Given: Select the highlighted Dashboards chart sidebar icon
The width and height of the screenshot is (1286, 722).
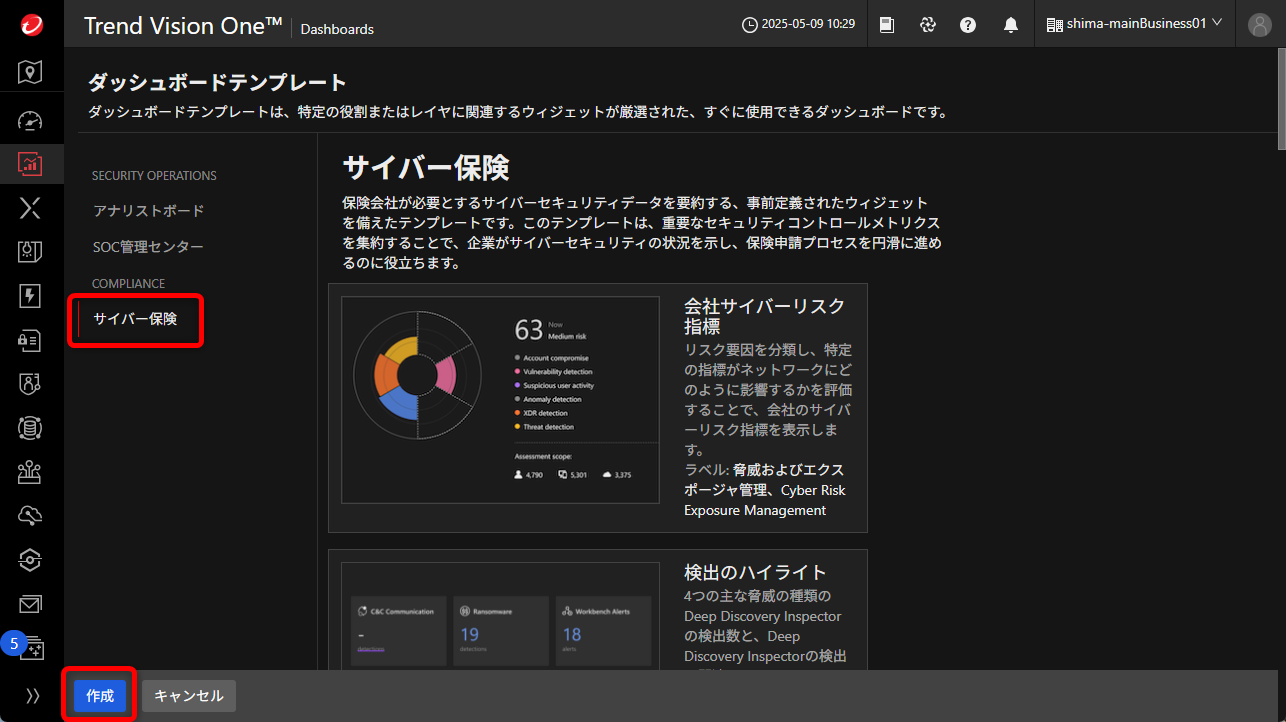Looking at the screenshot, I should (x=31, y=163).
